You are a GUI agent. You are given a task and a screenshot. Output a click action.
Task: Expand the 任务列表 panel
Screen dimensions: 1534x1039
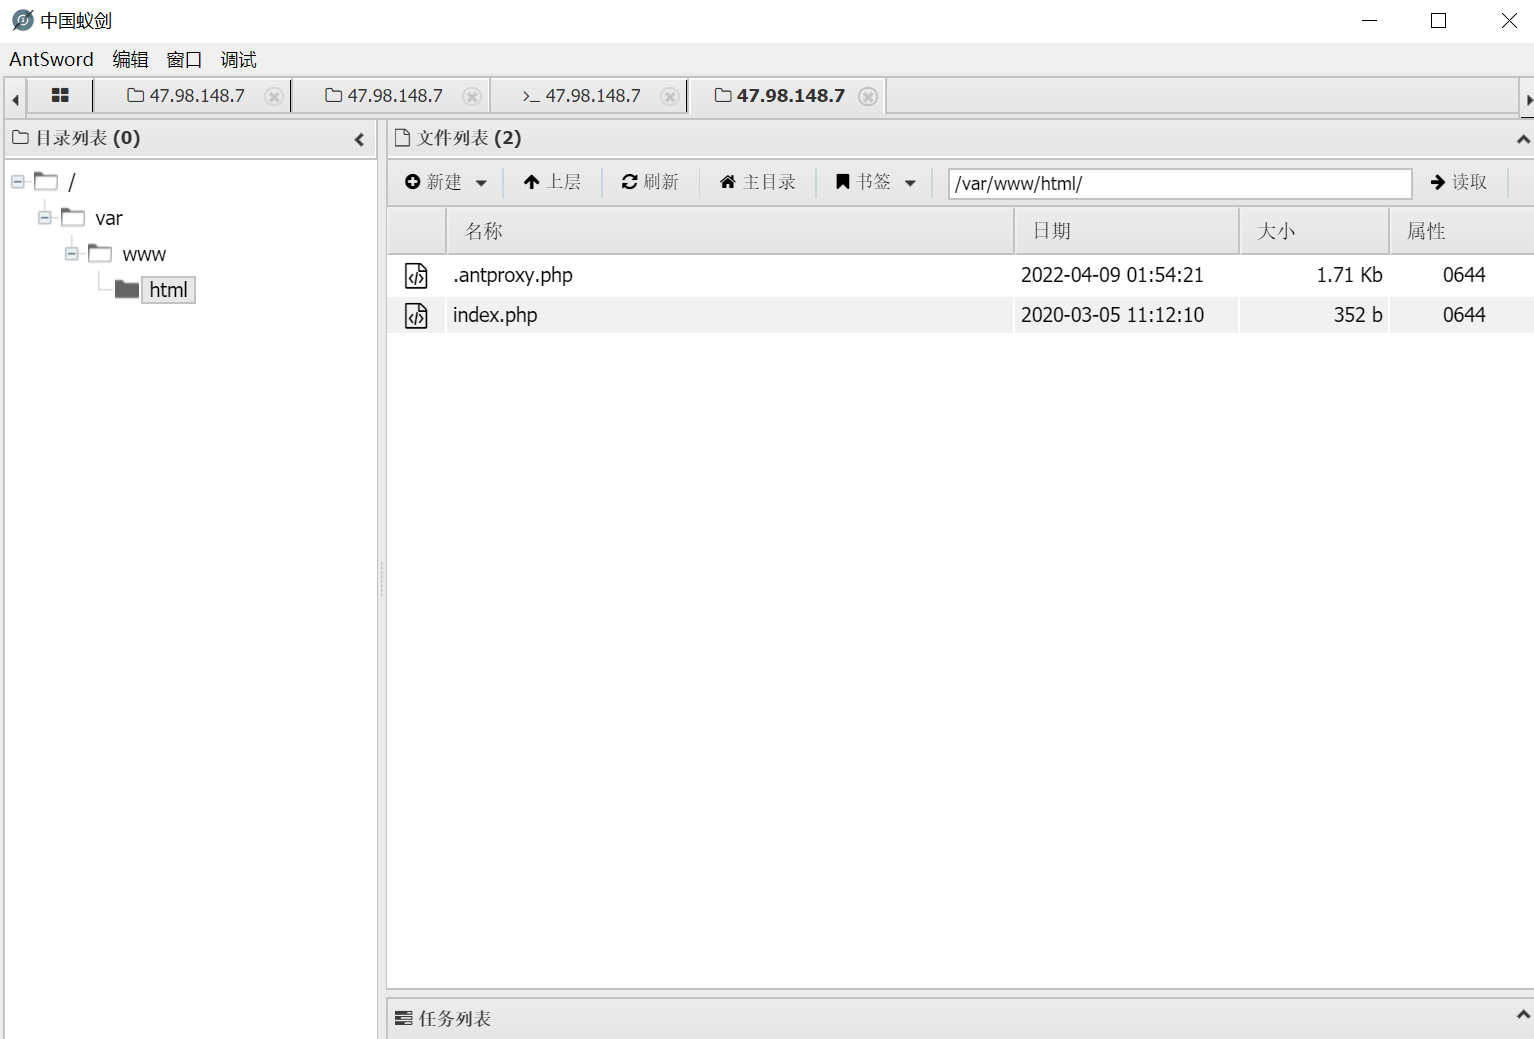(1521, 1017)
